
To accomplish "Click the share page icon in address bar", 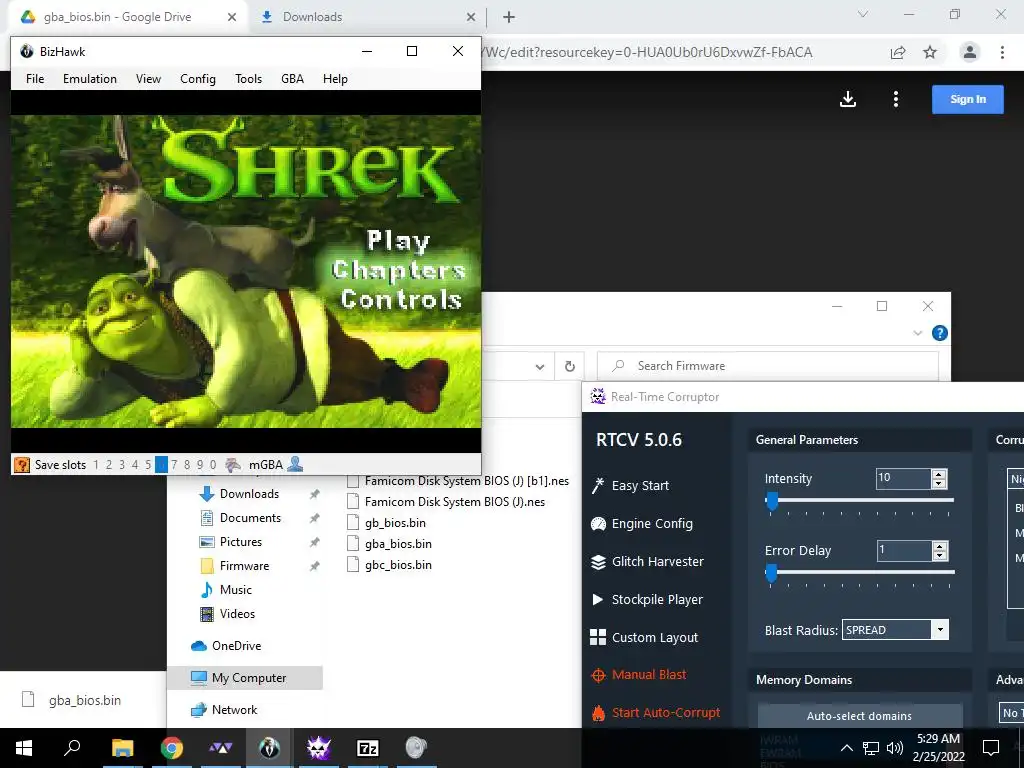I will (898, 53).
